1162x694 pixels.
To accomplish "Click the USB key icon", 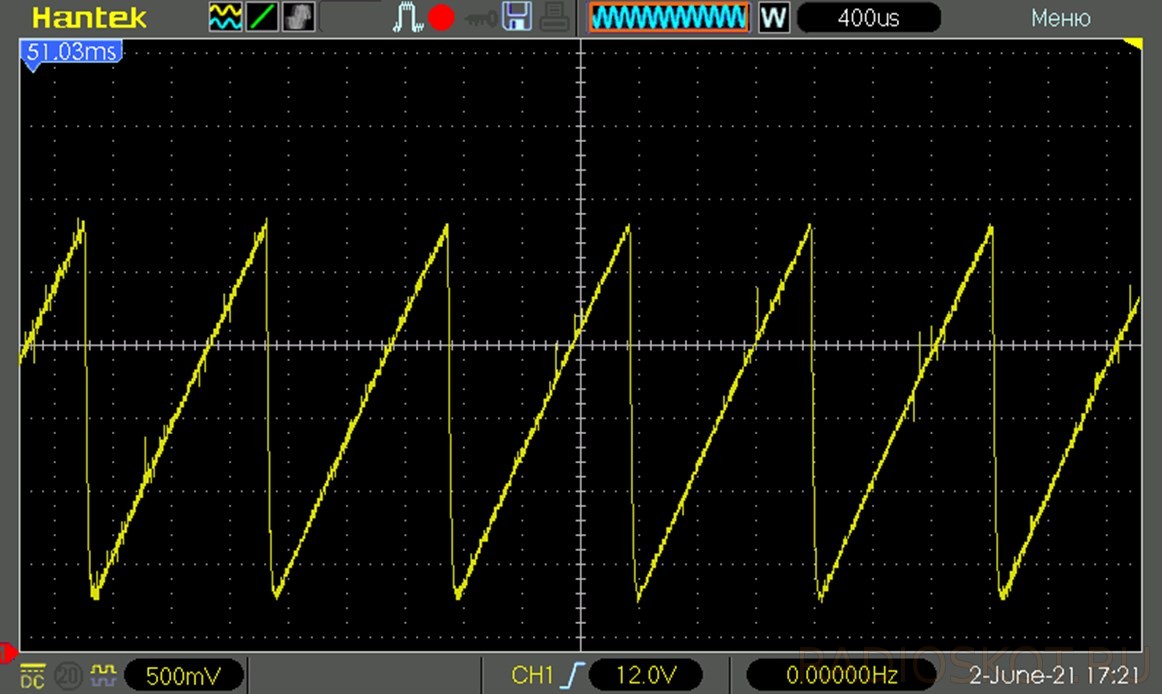I will (480, 19).
